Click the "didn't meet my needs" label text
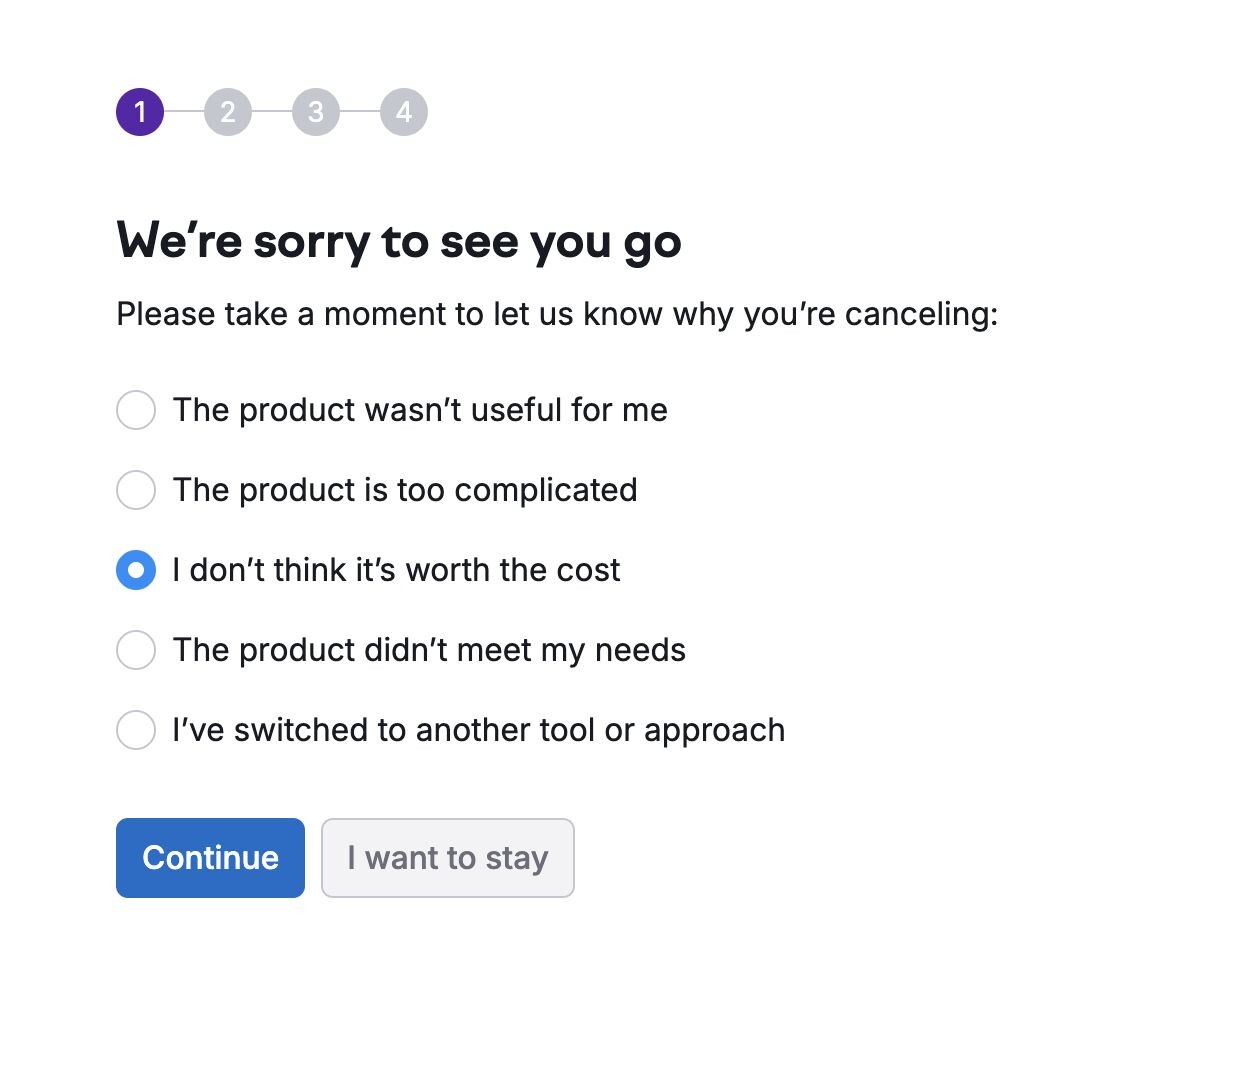Screen dimensions: 1240x1076 click(x=429, y=650)
